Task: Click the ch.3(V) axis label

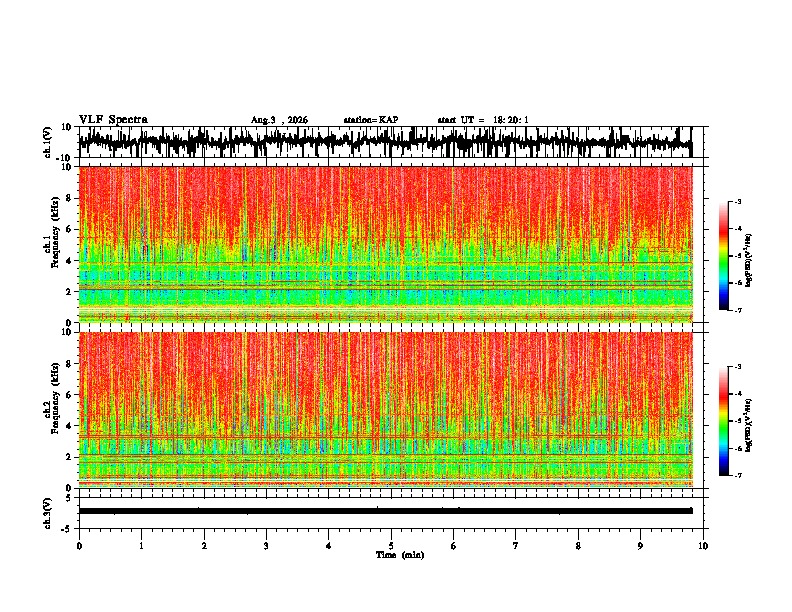Action: click(x=48, y=513)
